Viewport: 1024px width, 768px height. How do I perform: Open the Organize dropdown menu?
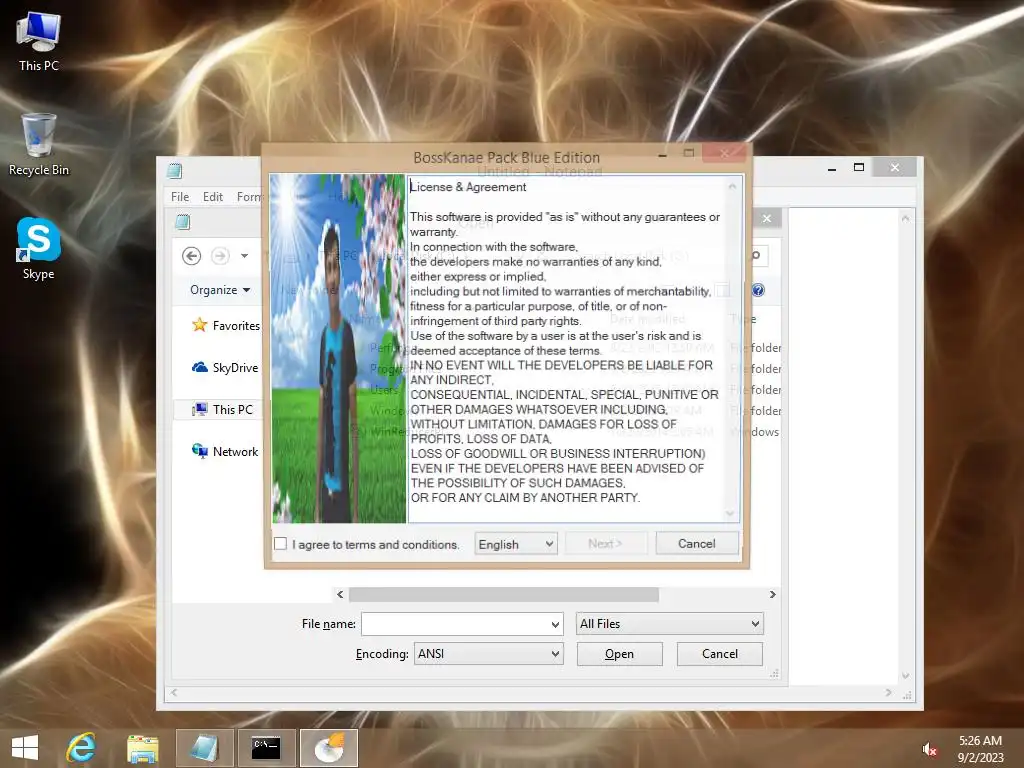coord(219,290)
